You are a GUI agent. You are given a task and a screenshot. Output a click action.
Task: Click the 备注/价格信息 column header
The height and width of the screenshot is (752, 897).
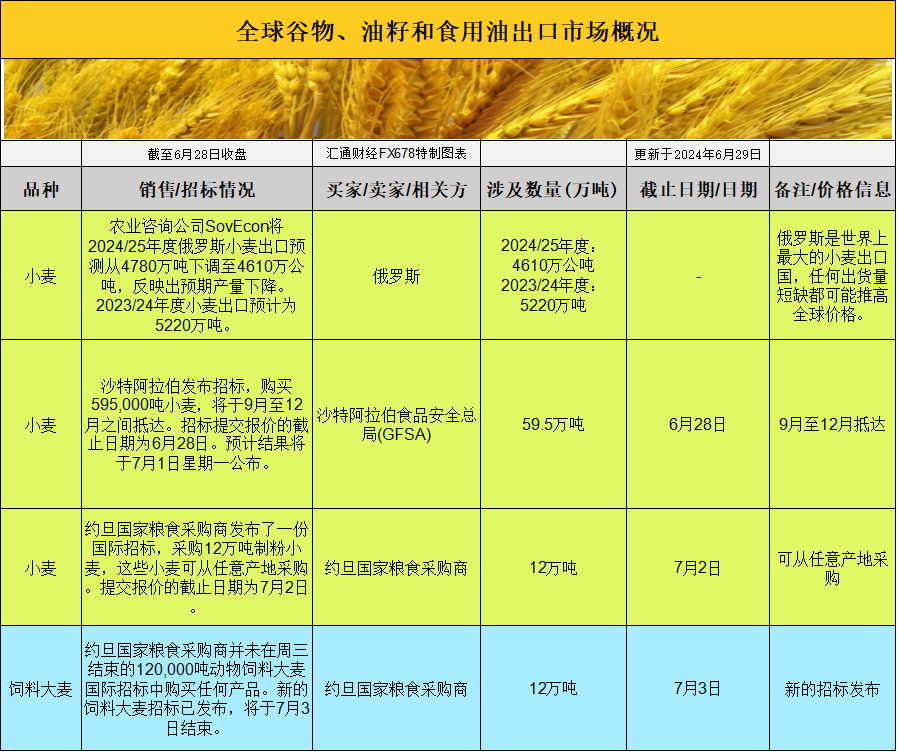point(832,189)
